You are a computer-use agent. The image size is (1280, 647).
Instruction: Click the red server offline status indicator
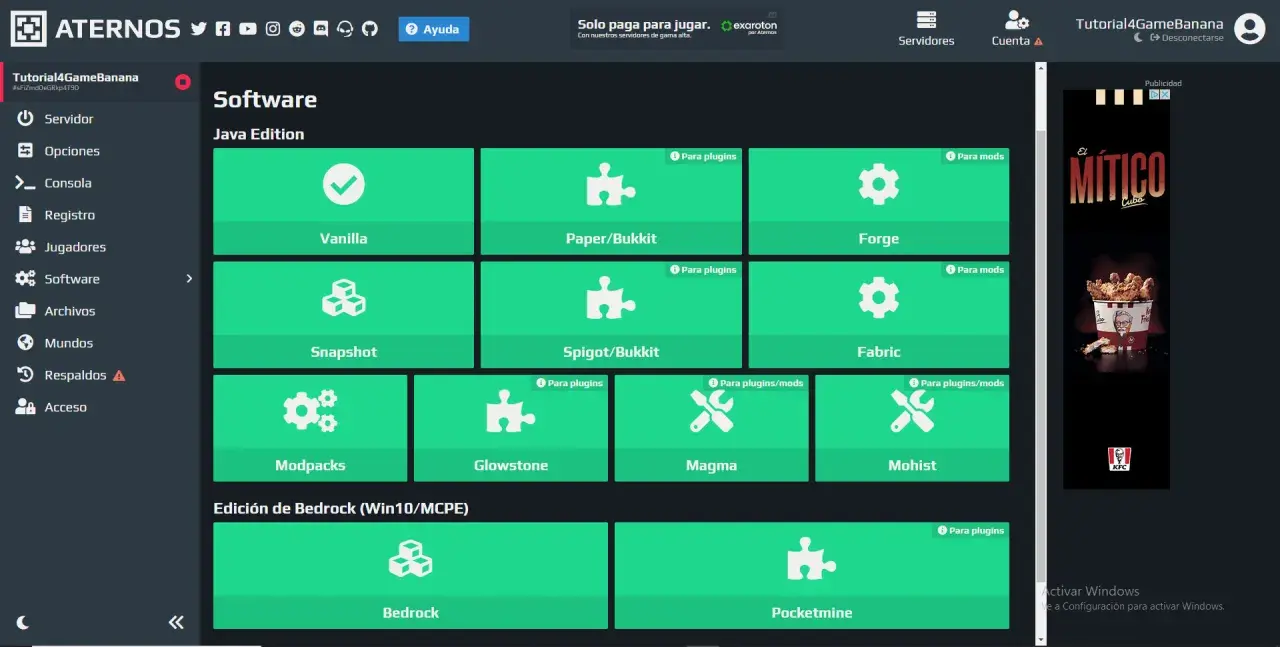click(183, 82)
